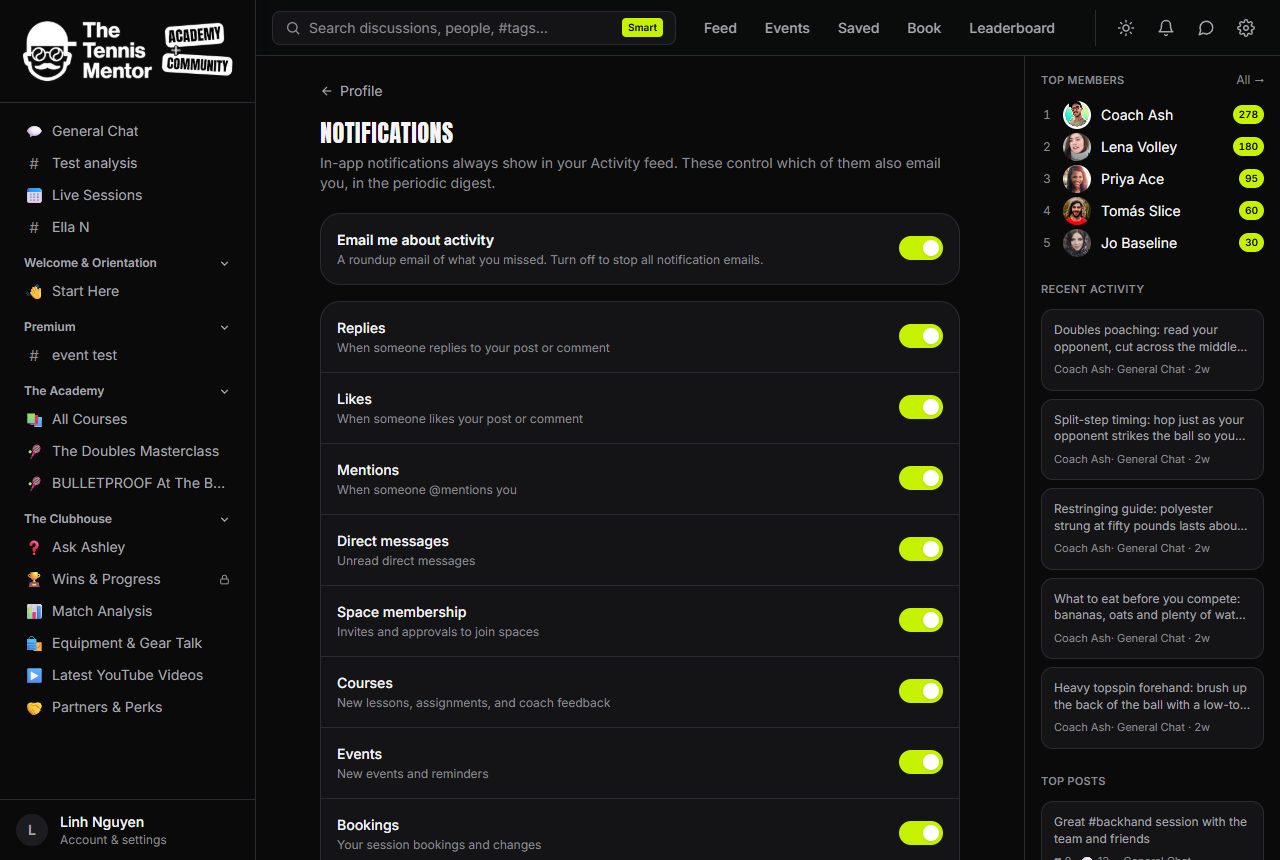Go back to Profile link
The image size is (1280, 860).
pos(352,91)
